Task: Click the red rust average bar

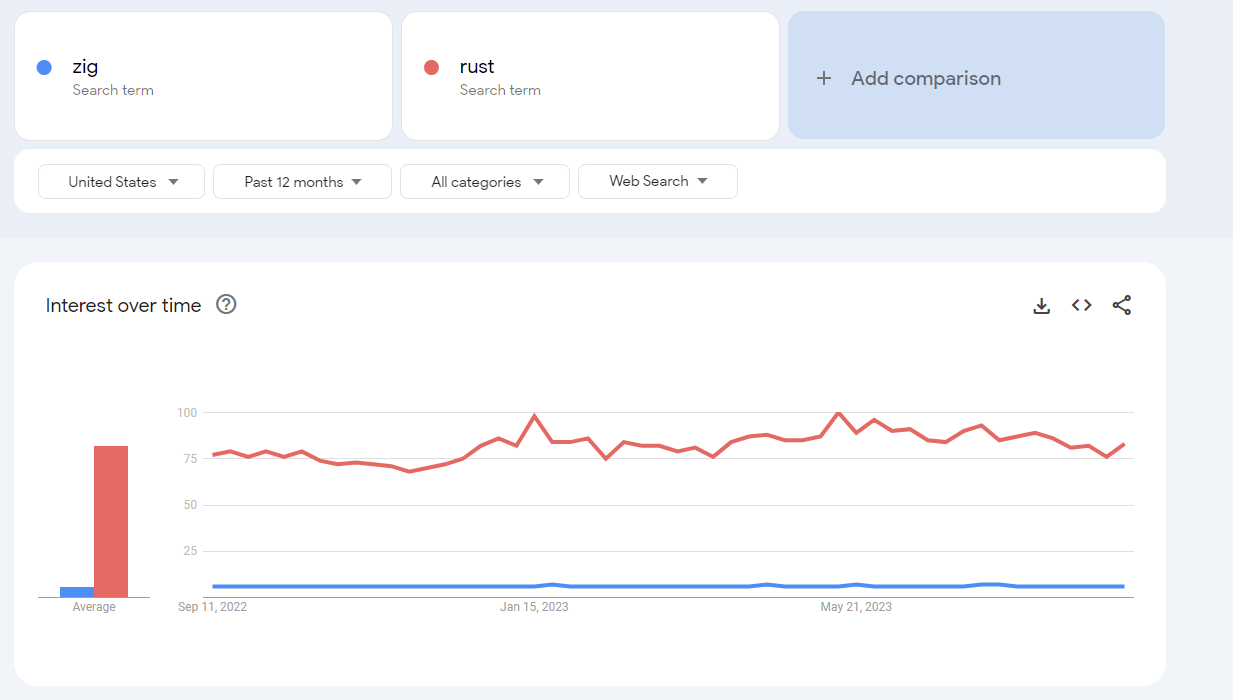Action: tap(111, 521)
